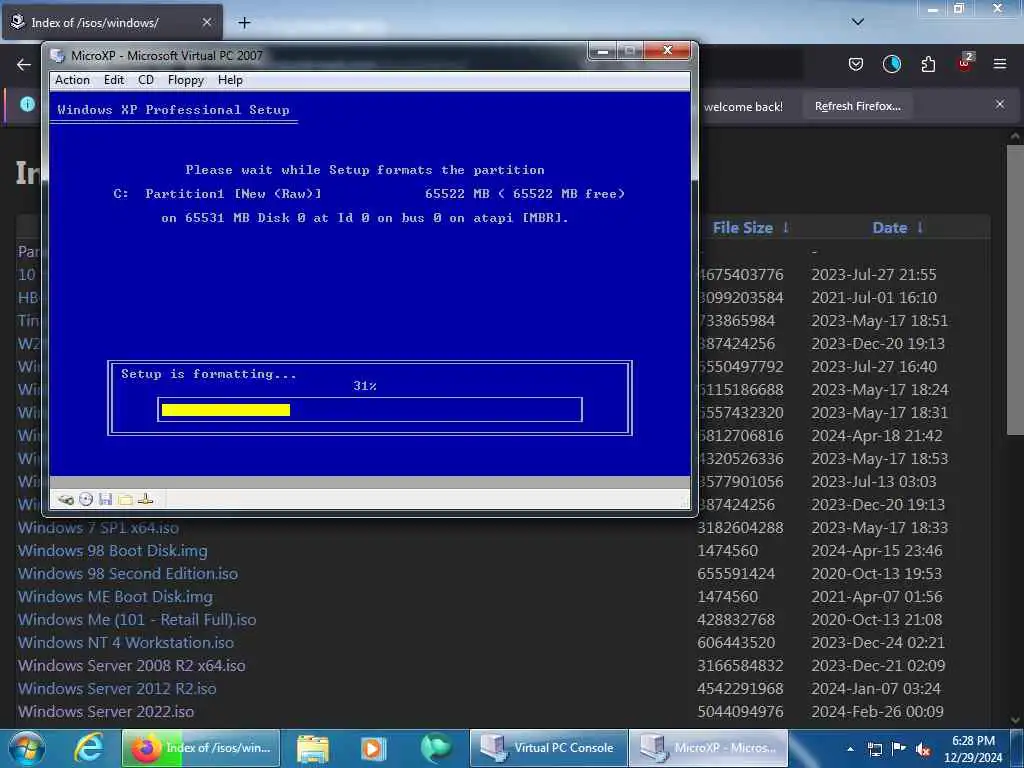This screenshot has width=1024, height=768.
Task: Open the Windows Server 2012 R2.iso link
Action: (x=117, y=688)
